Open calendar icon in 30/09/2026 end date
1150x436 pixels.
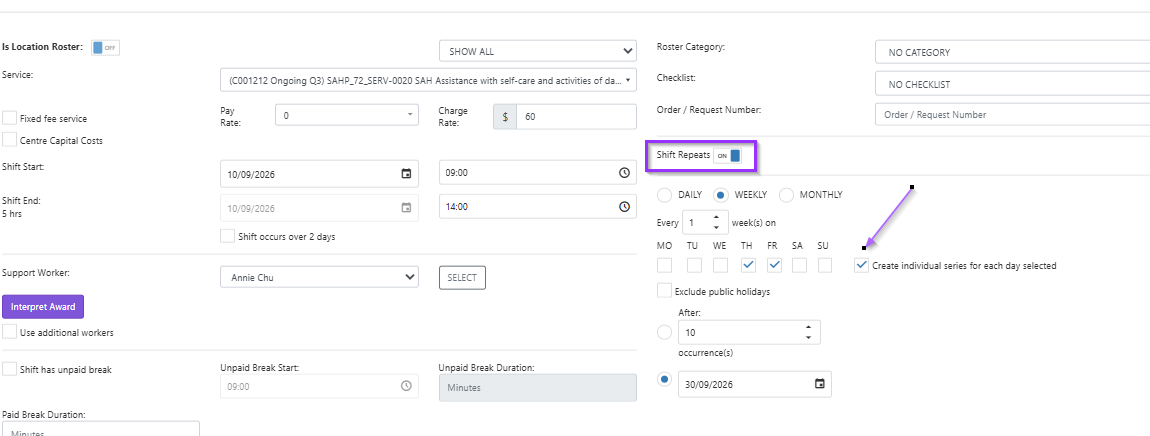pos(820,384)
